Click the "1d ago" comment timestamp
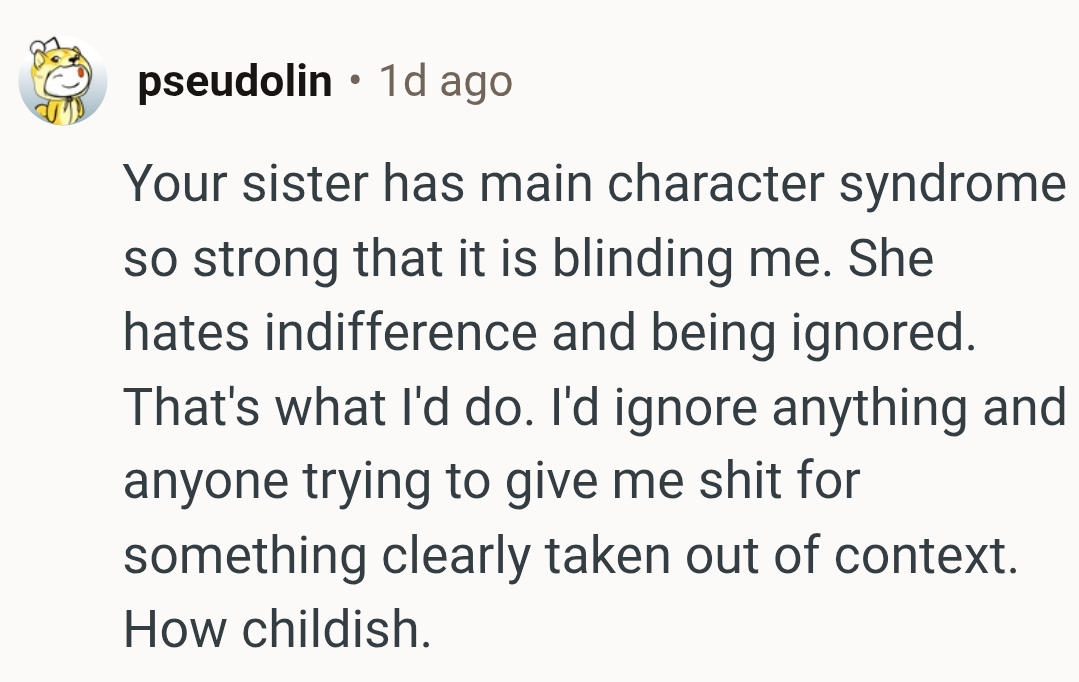Viewport: 1079px width, 682px height. (445, 82)
